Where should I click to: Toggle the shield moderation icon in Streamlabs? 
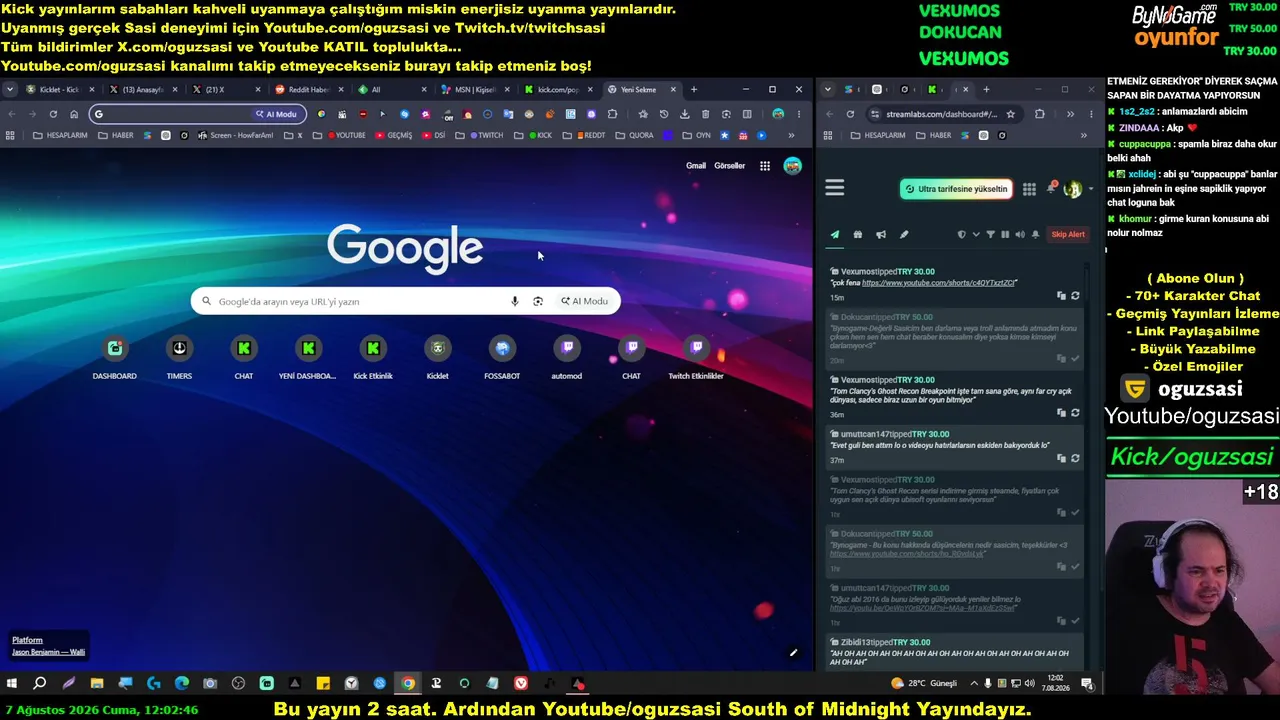962,235
